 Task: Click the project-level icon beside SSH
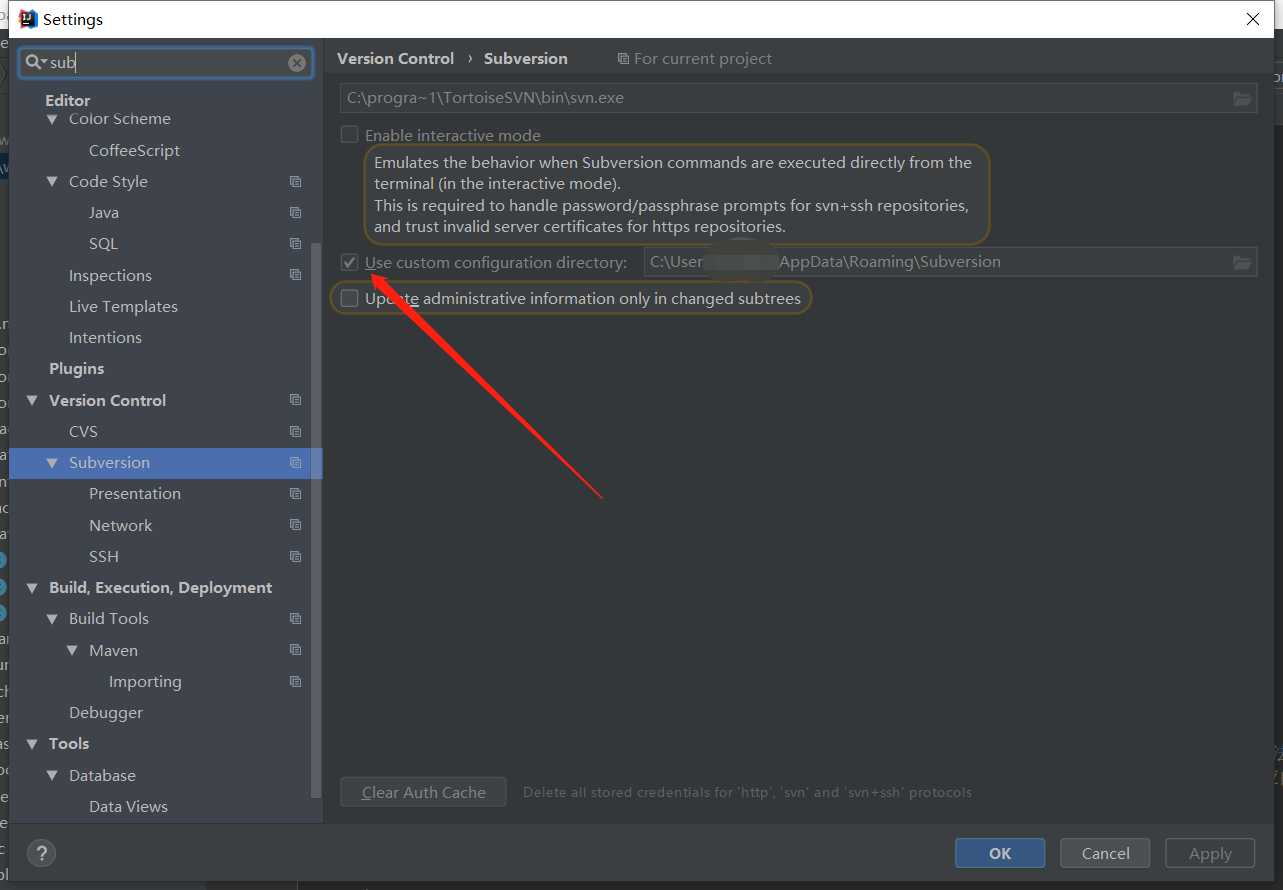pos(295,556)
